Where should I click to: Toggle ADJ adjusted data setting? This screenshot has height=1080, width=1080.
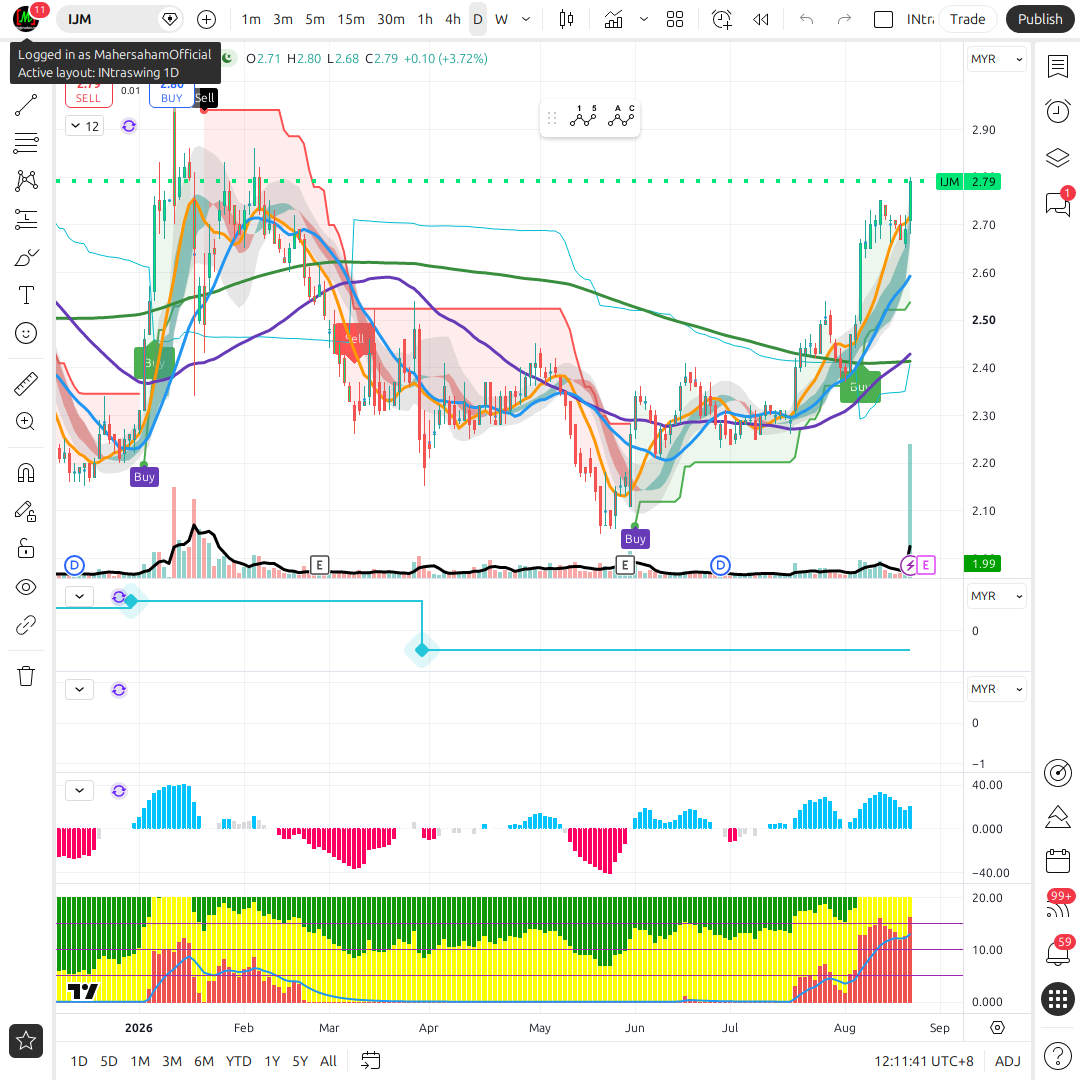pos(1008,1061)
